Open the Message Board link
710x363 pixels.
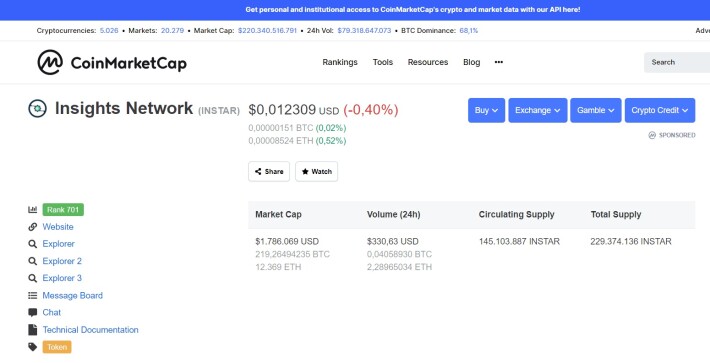72,296
